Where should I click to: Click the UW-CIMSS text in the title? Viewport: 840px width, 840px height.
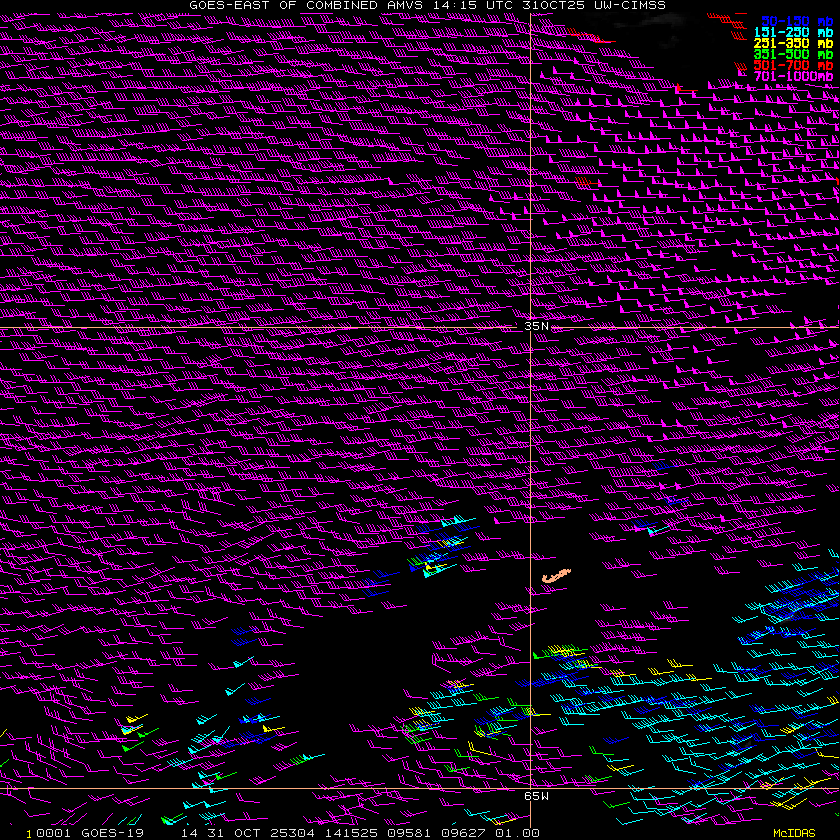click(630, 5)
